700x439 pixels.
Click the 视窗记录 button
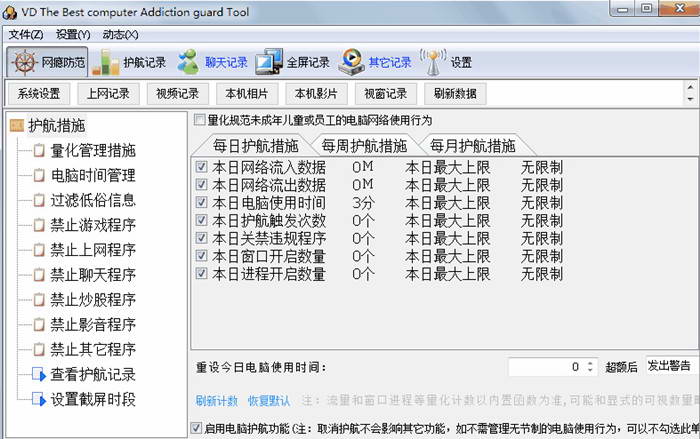[386, 94]
